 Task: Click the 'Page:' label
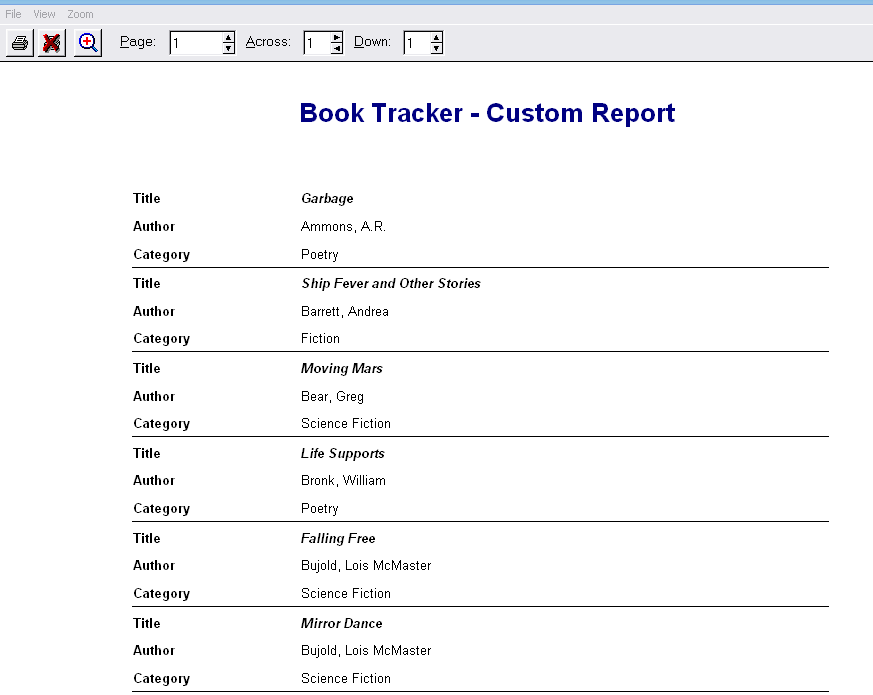[138, 42]
